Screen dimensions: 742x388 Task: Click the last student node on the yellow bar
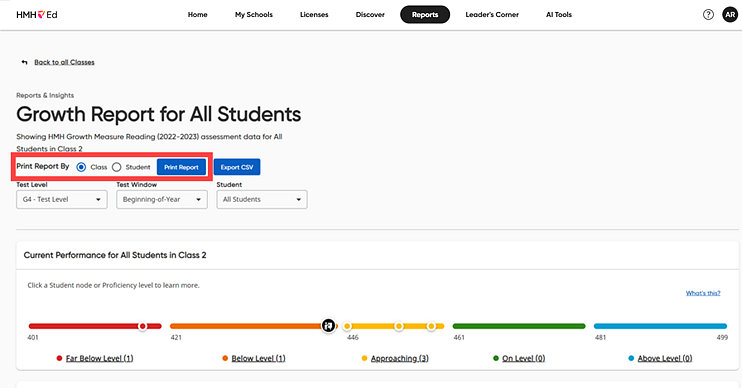pyautogui.click(x=431, y=326)
